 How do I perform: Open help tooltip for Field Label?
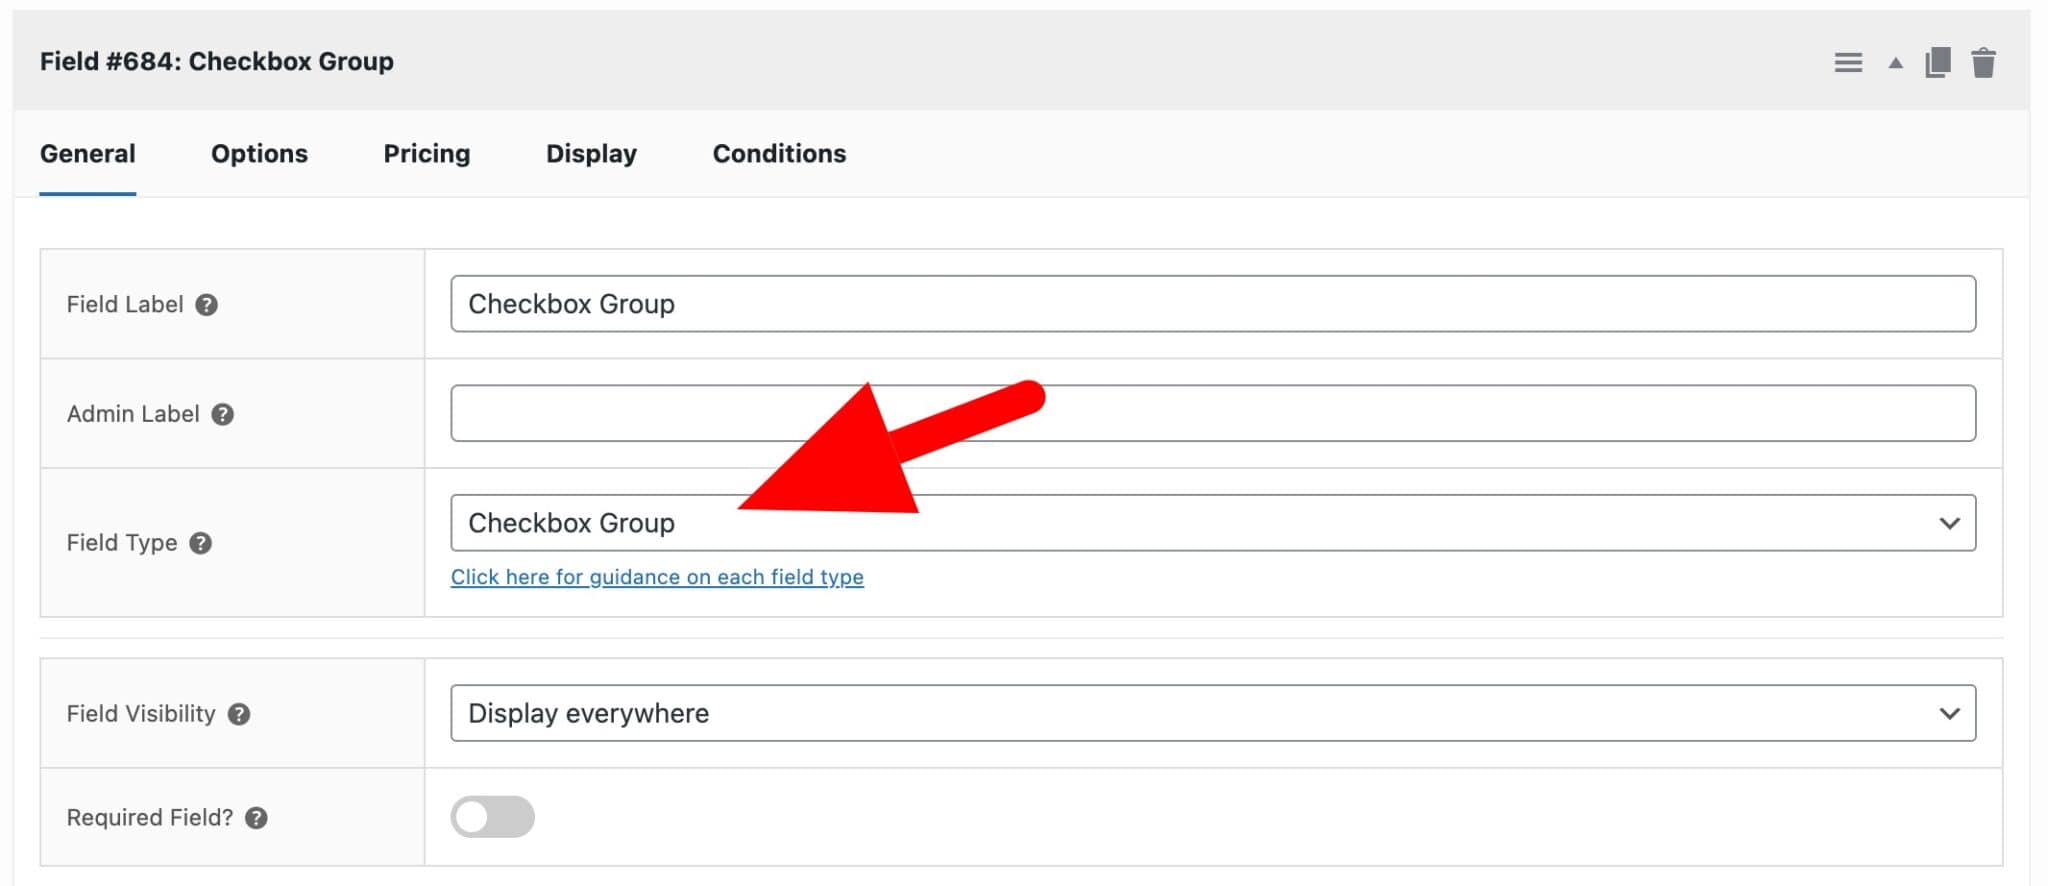206,305
